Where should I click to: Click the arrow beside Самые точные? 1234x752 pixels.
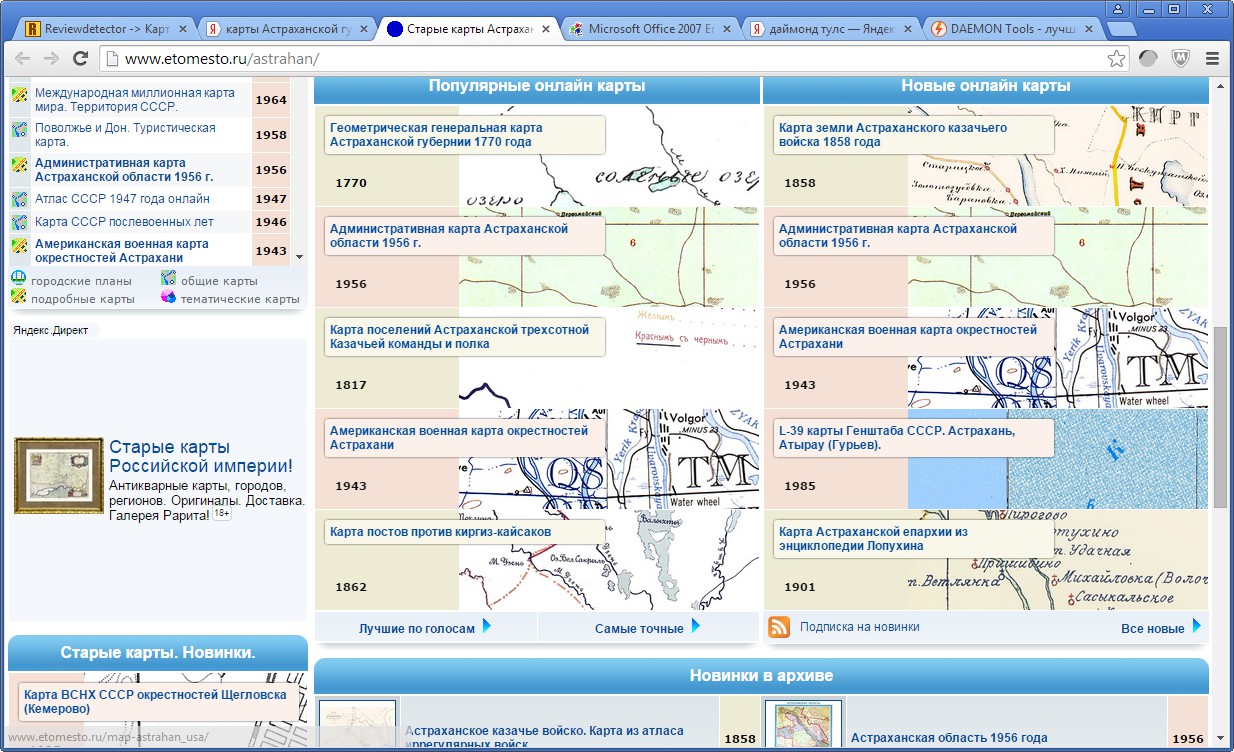[696, 627]
